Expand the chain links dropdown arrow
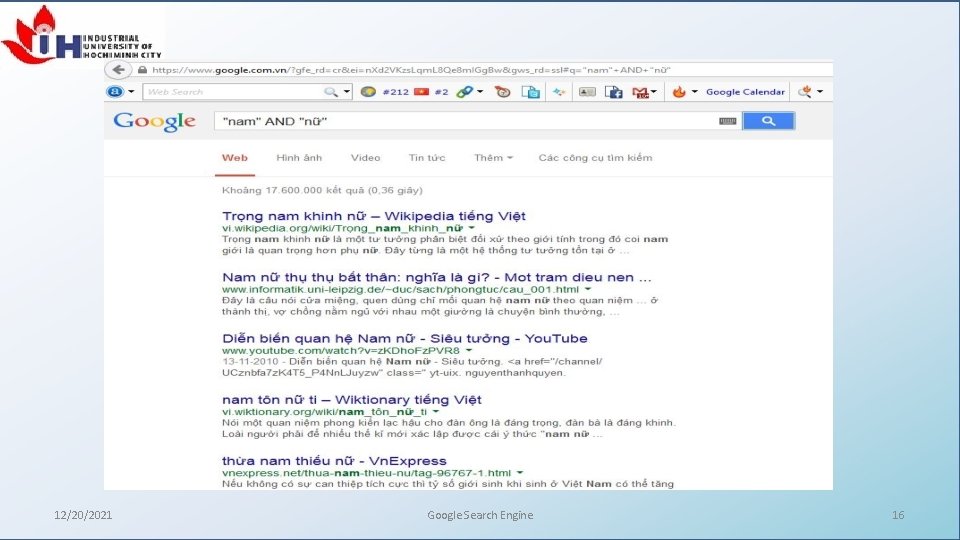960x540 pixels. coord(480,92)
